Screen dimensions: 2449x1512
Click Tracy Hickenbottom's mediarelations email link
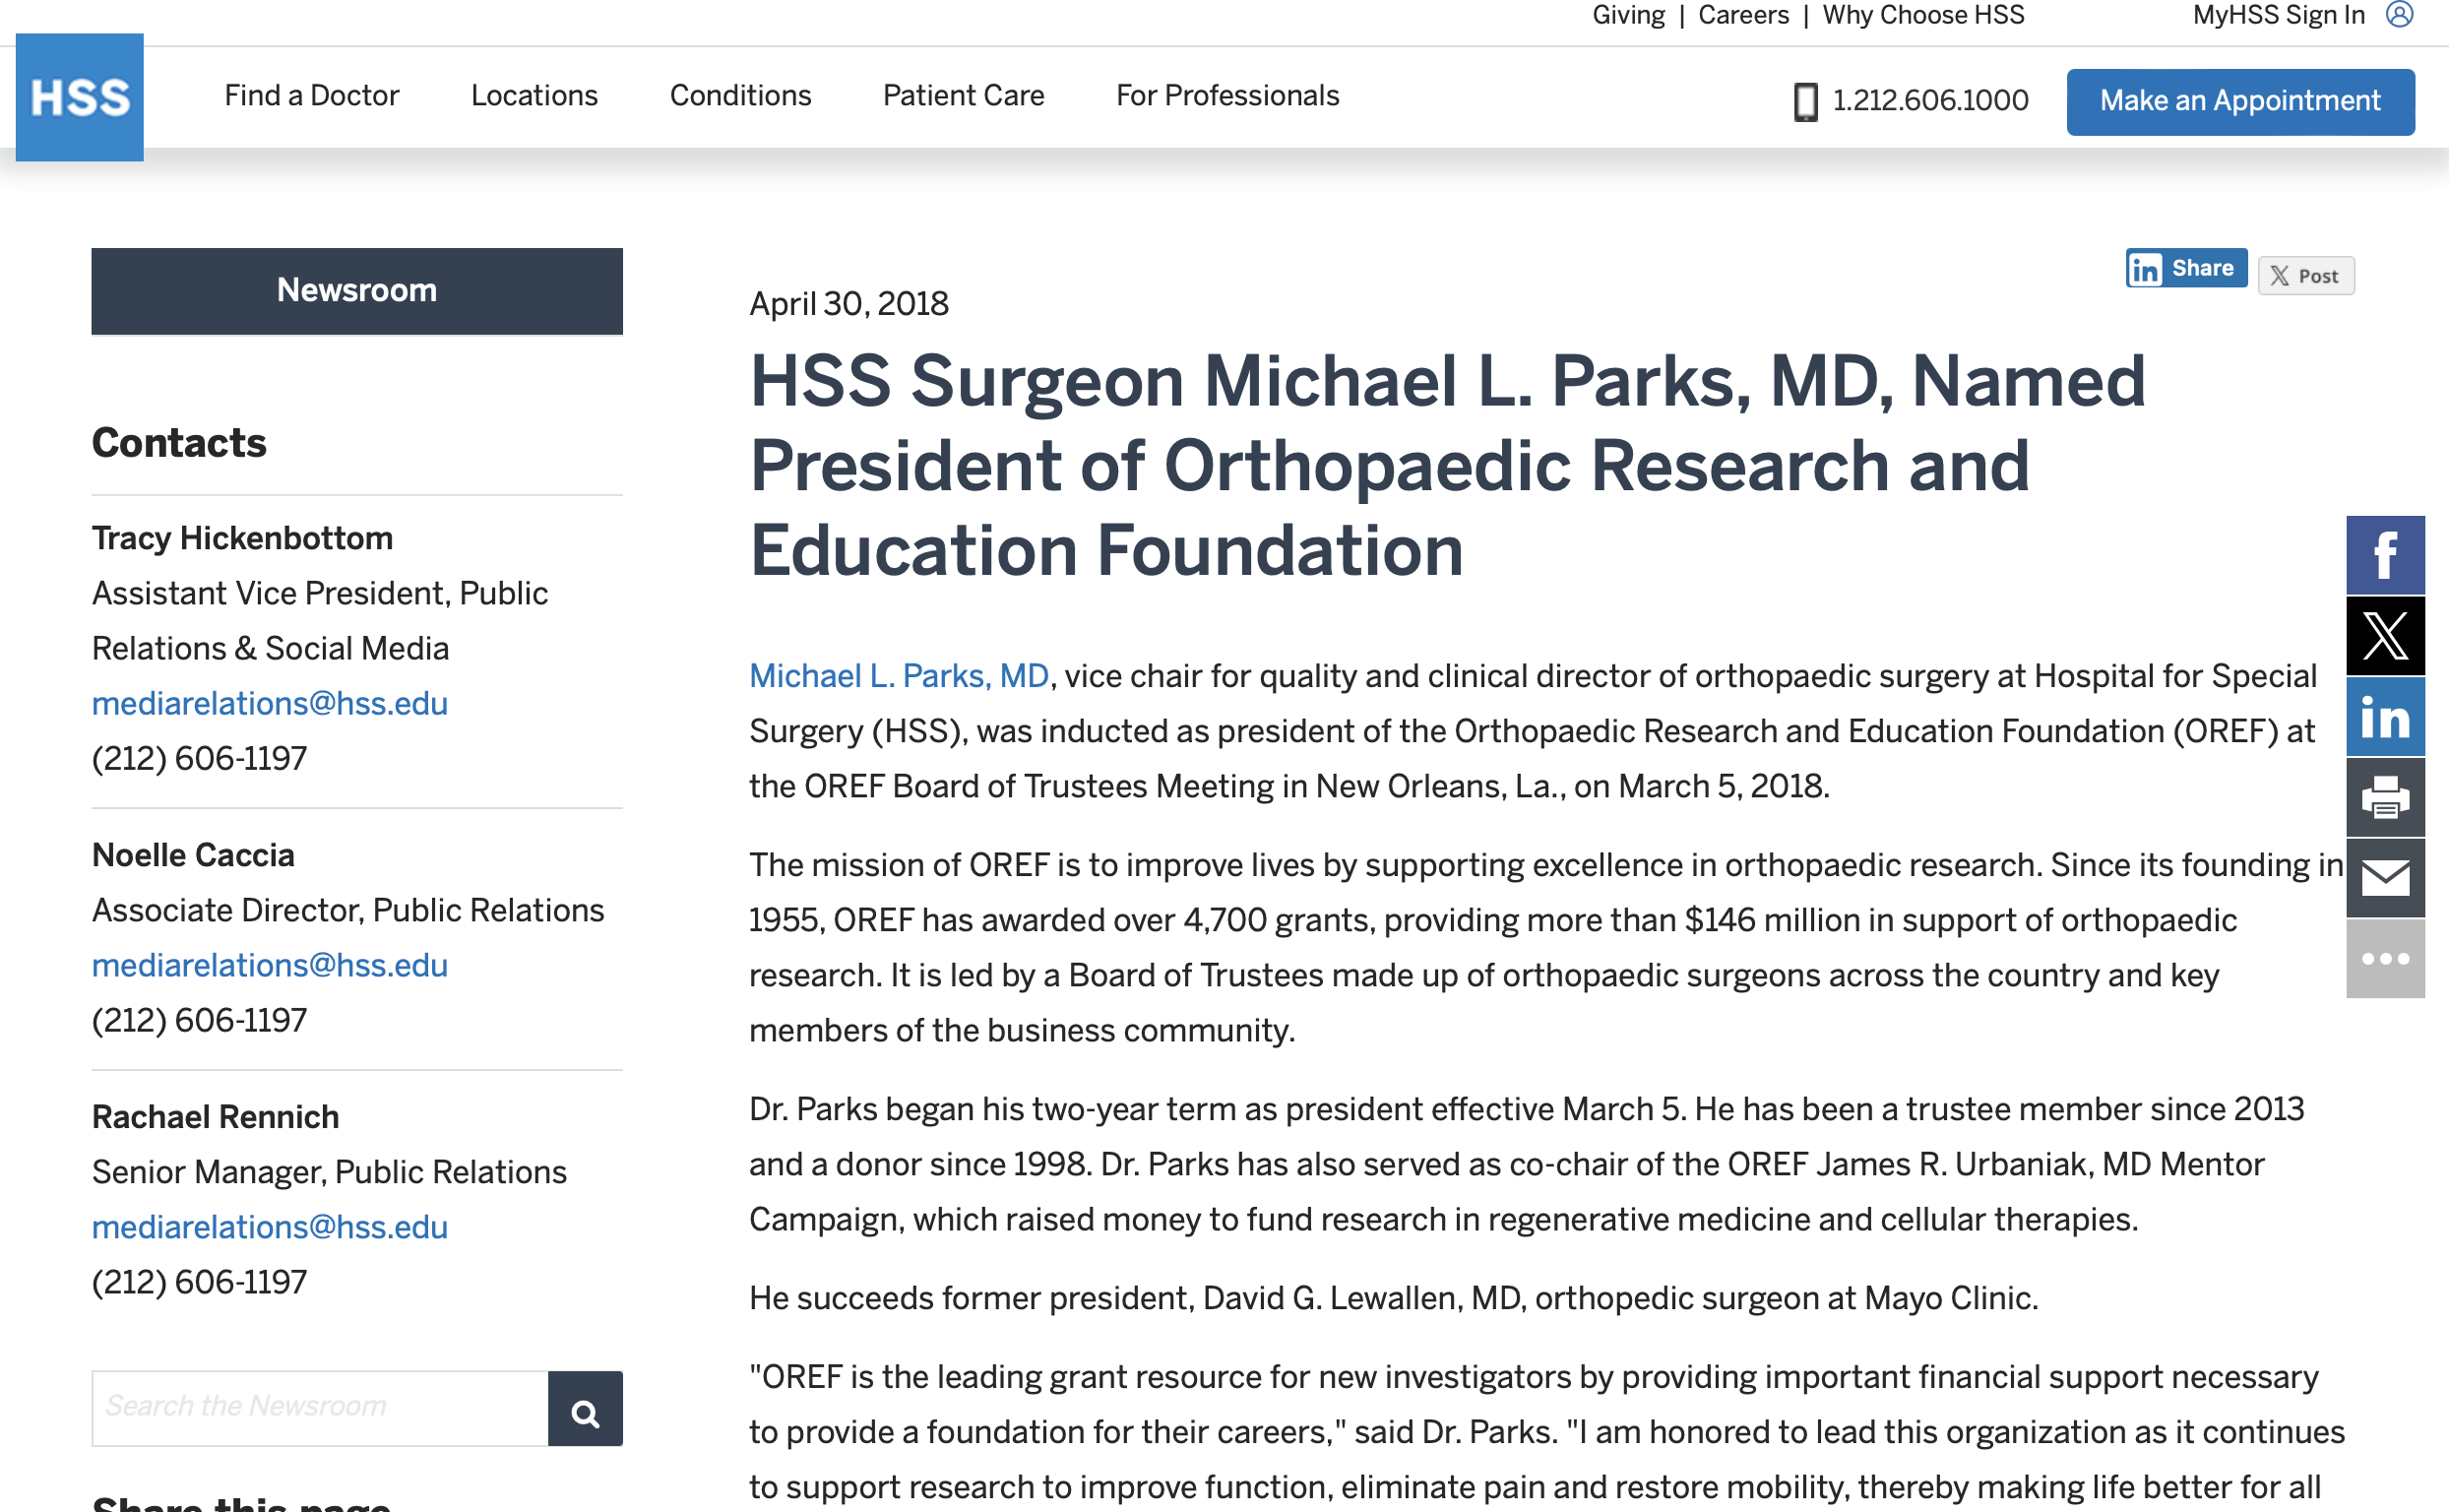[x=269, y=703]
